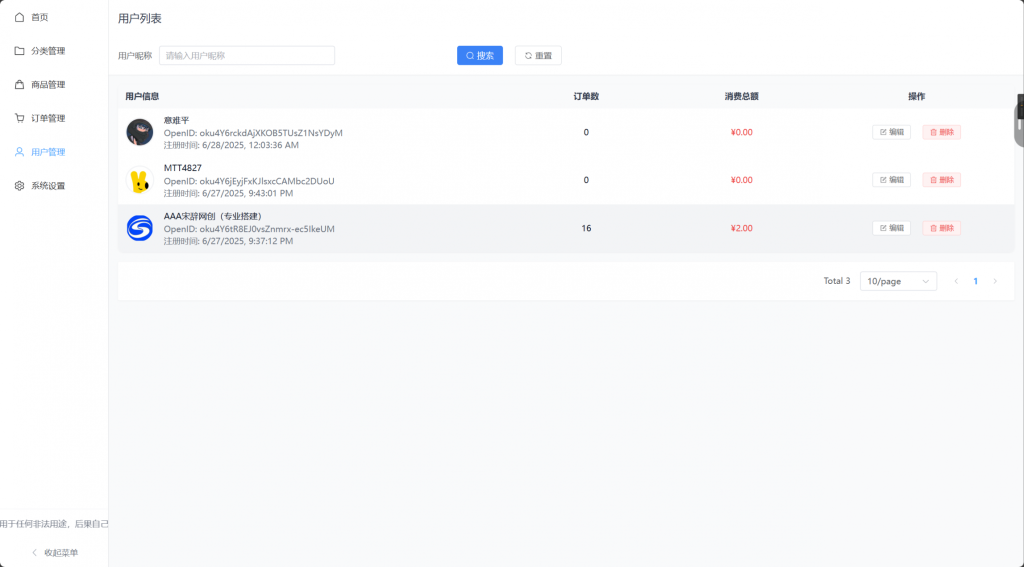Click the right edge scrollbar handle
1024x567 pixels.
1019,120
